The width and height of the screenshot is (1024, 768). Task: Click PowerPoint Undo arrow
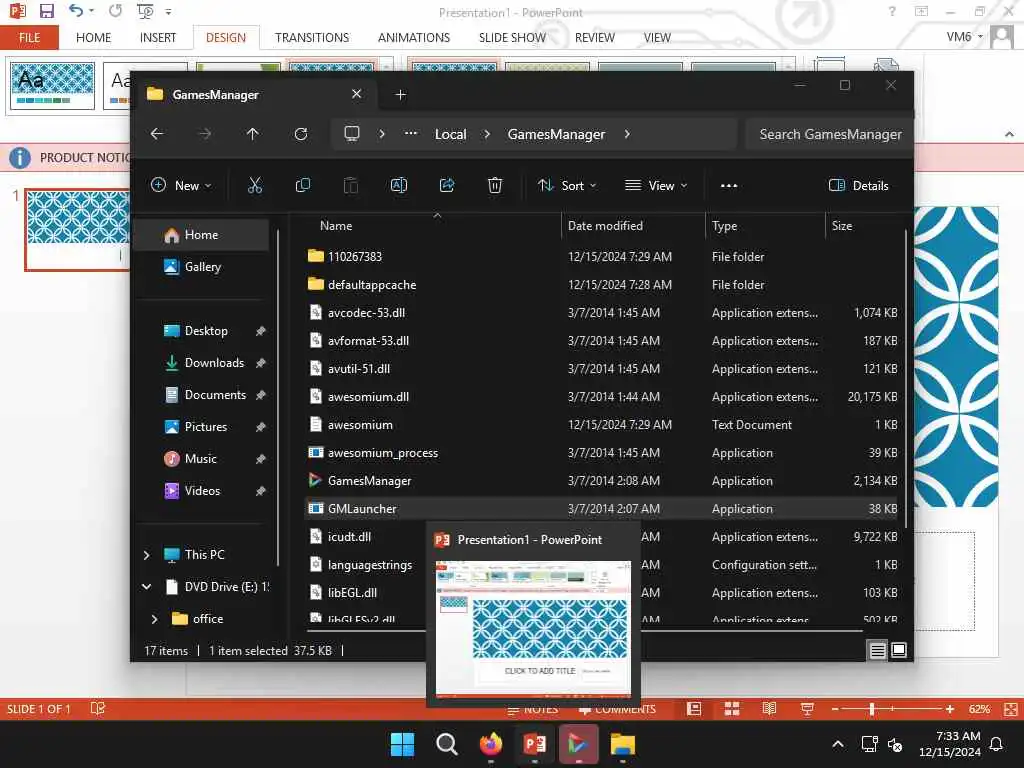coord(76,10)
